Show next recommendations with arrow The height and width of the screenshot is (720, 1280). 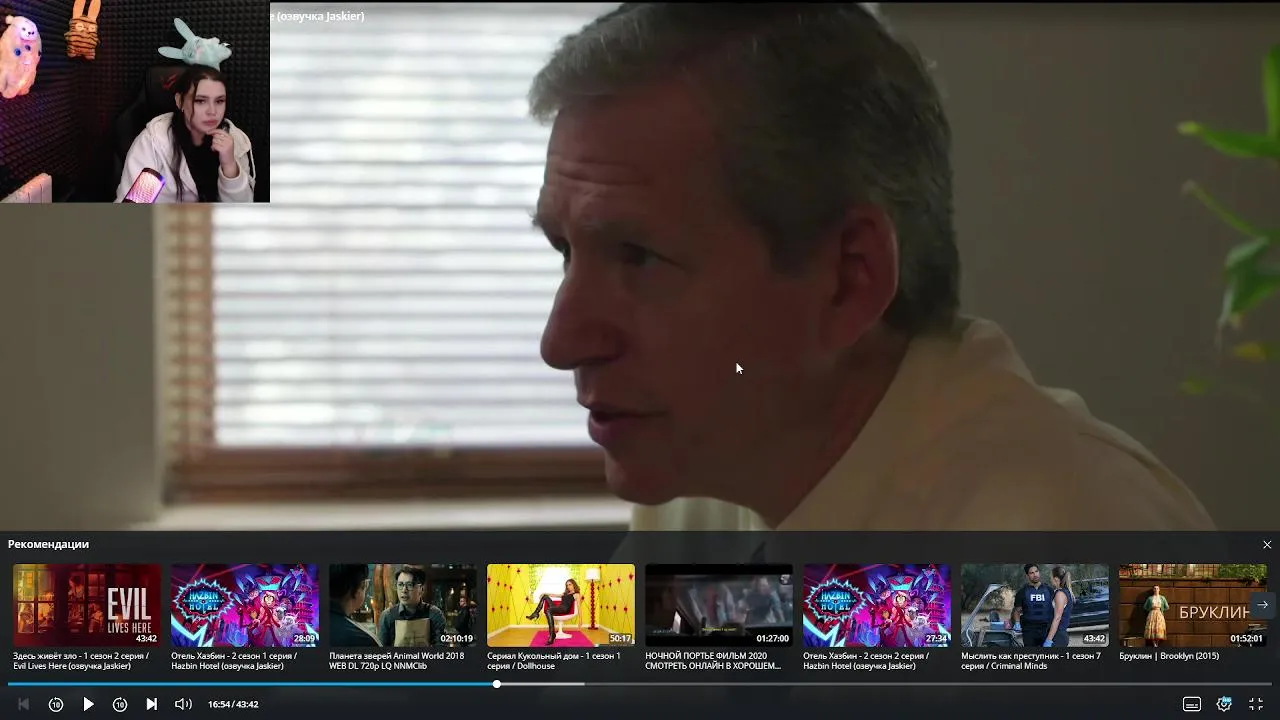[1262, 605]
